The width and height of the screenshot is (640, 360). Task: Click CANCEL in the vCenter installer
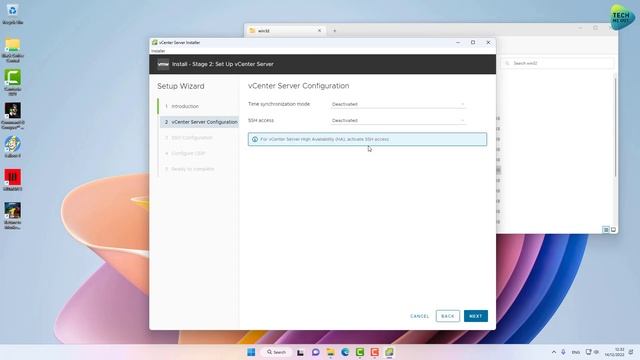pyautogui.click(x=420, y=316)
